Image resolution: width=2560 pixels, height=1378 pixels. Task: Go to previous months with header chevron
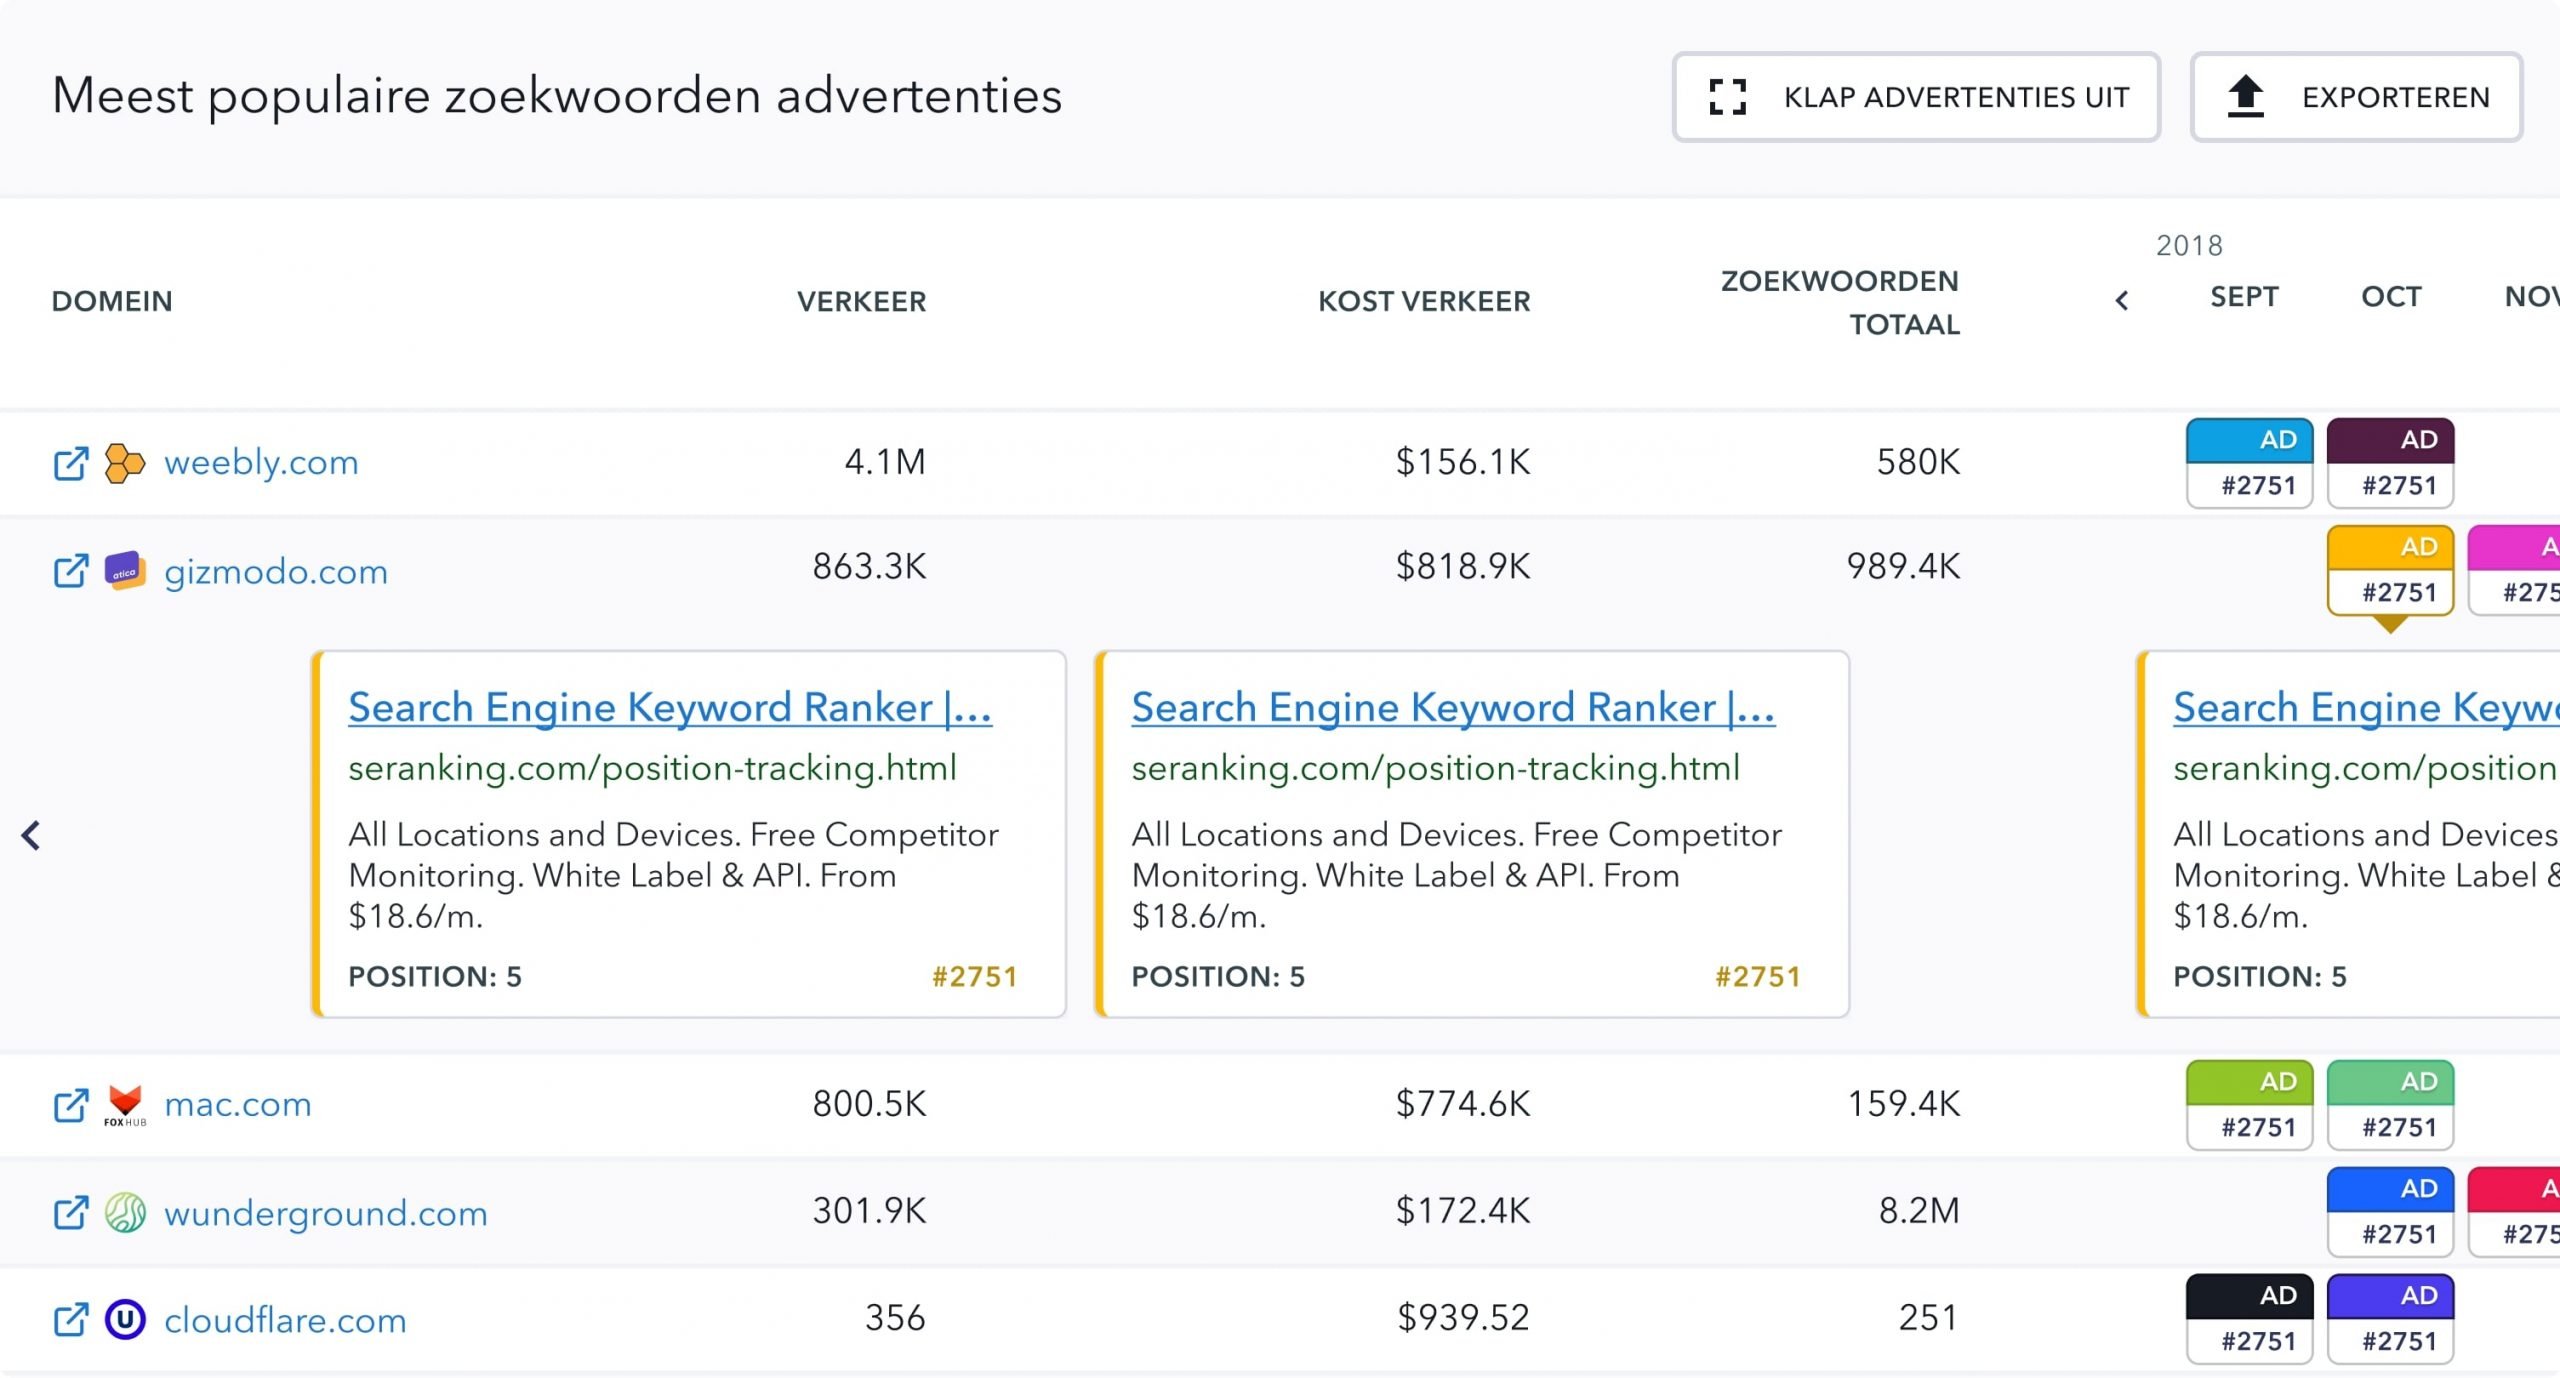[x=2122, y=300]
